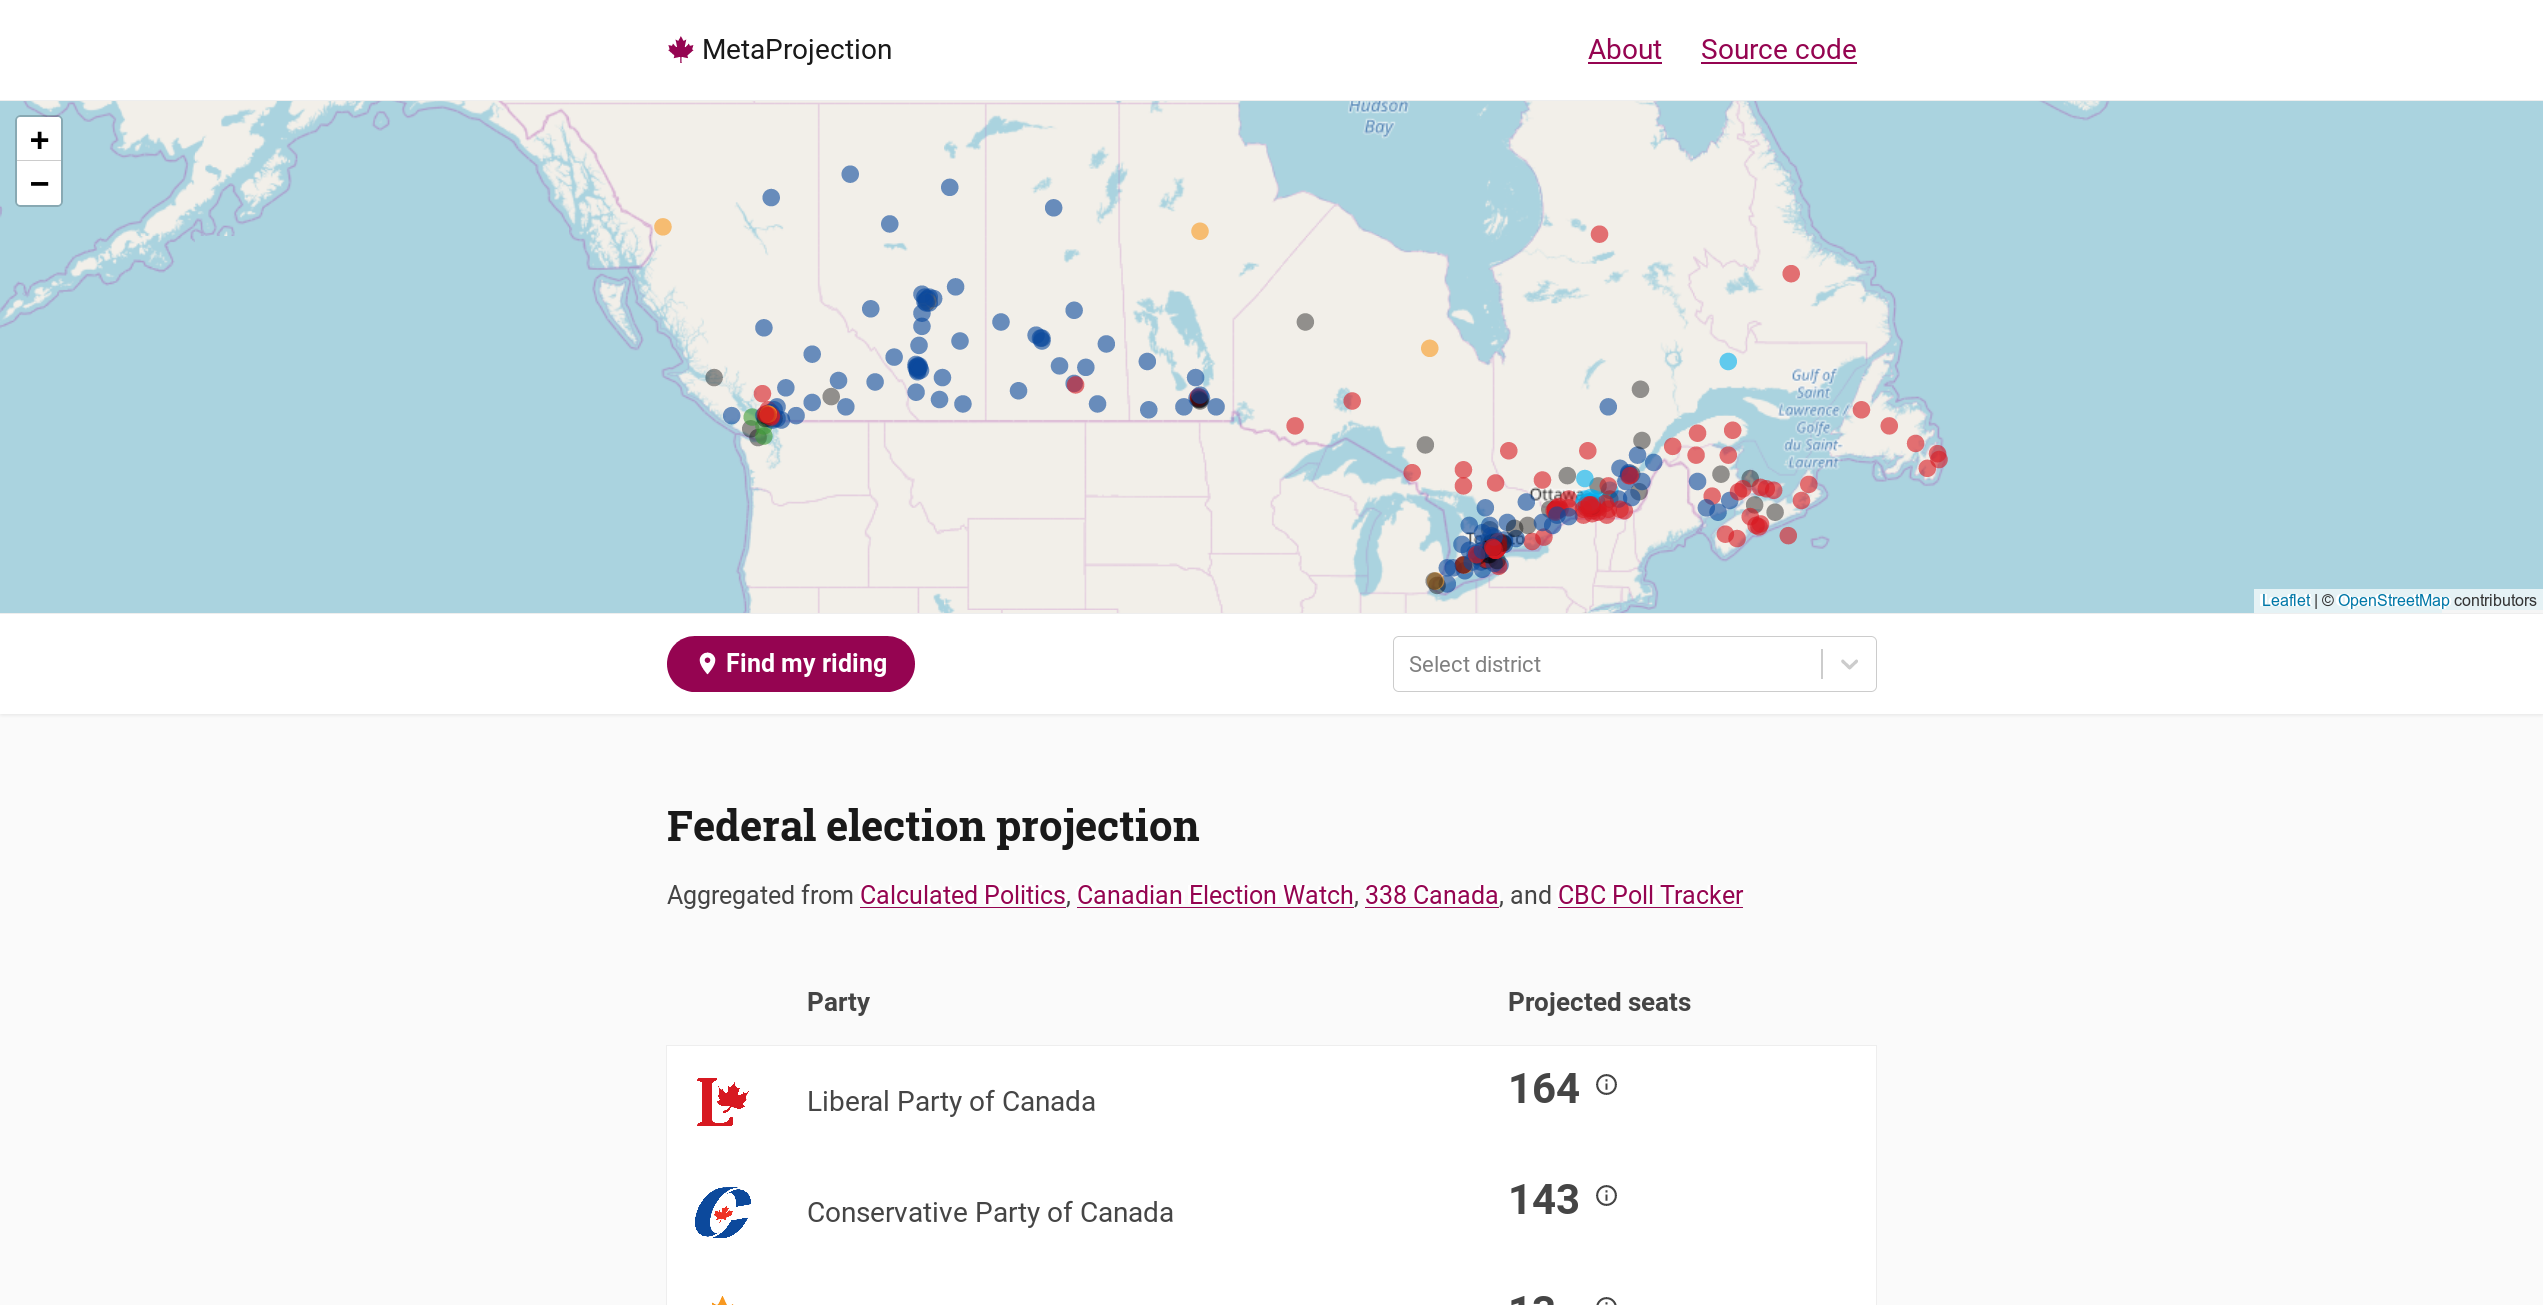Follow the 338 Canada link
Image resolution: width=2543 pixels, height=1305 pixels.
pos(1430,895)
